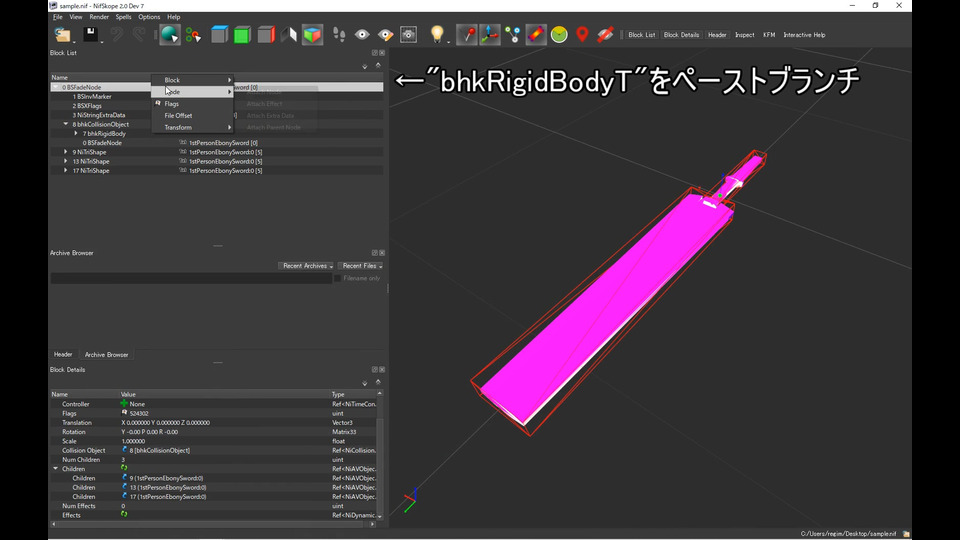960x540 pixels.
Task: Click the select vertices tool icon
Action: [193, 35]
